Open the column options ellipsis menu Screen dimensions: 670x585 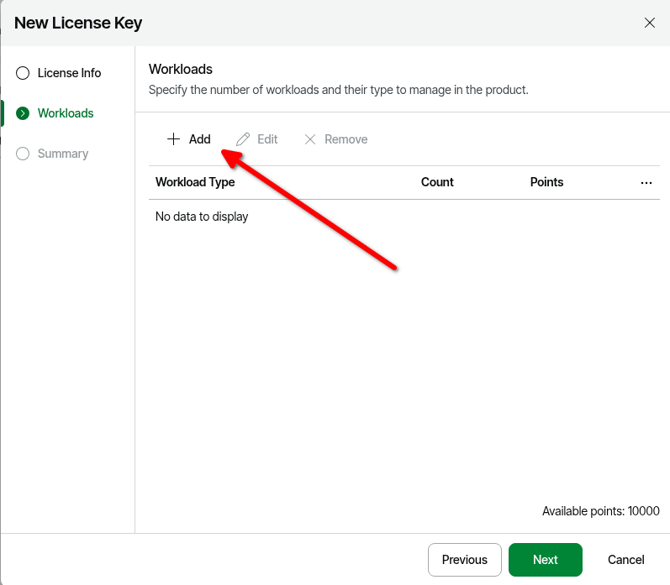(x=646, y=183)
